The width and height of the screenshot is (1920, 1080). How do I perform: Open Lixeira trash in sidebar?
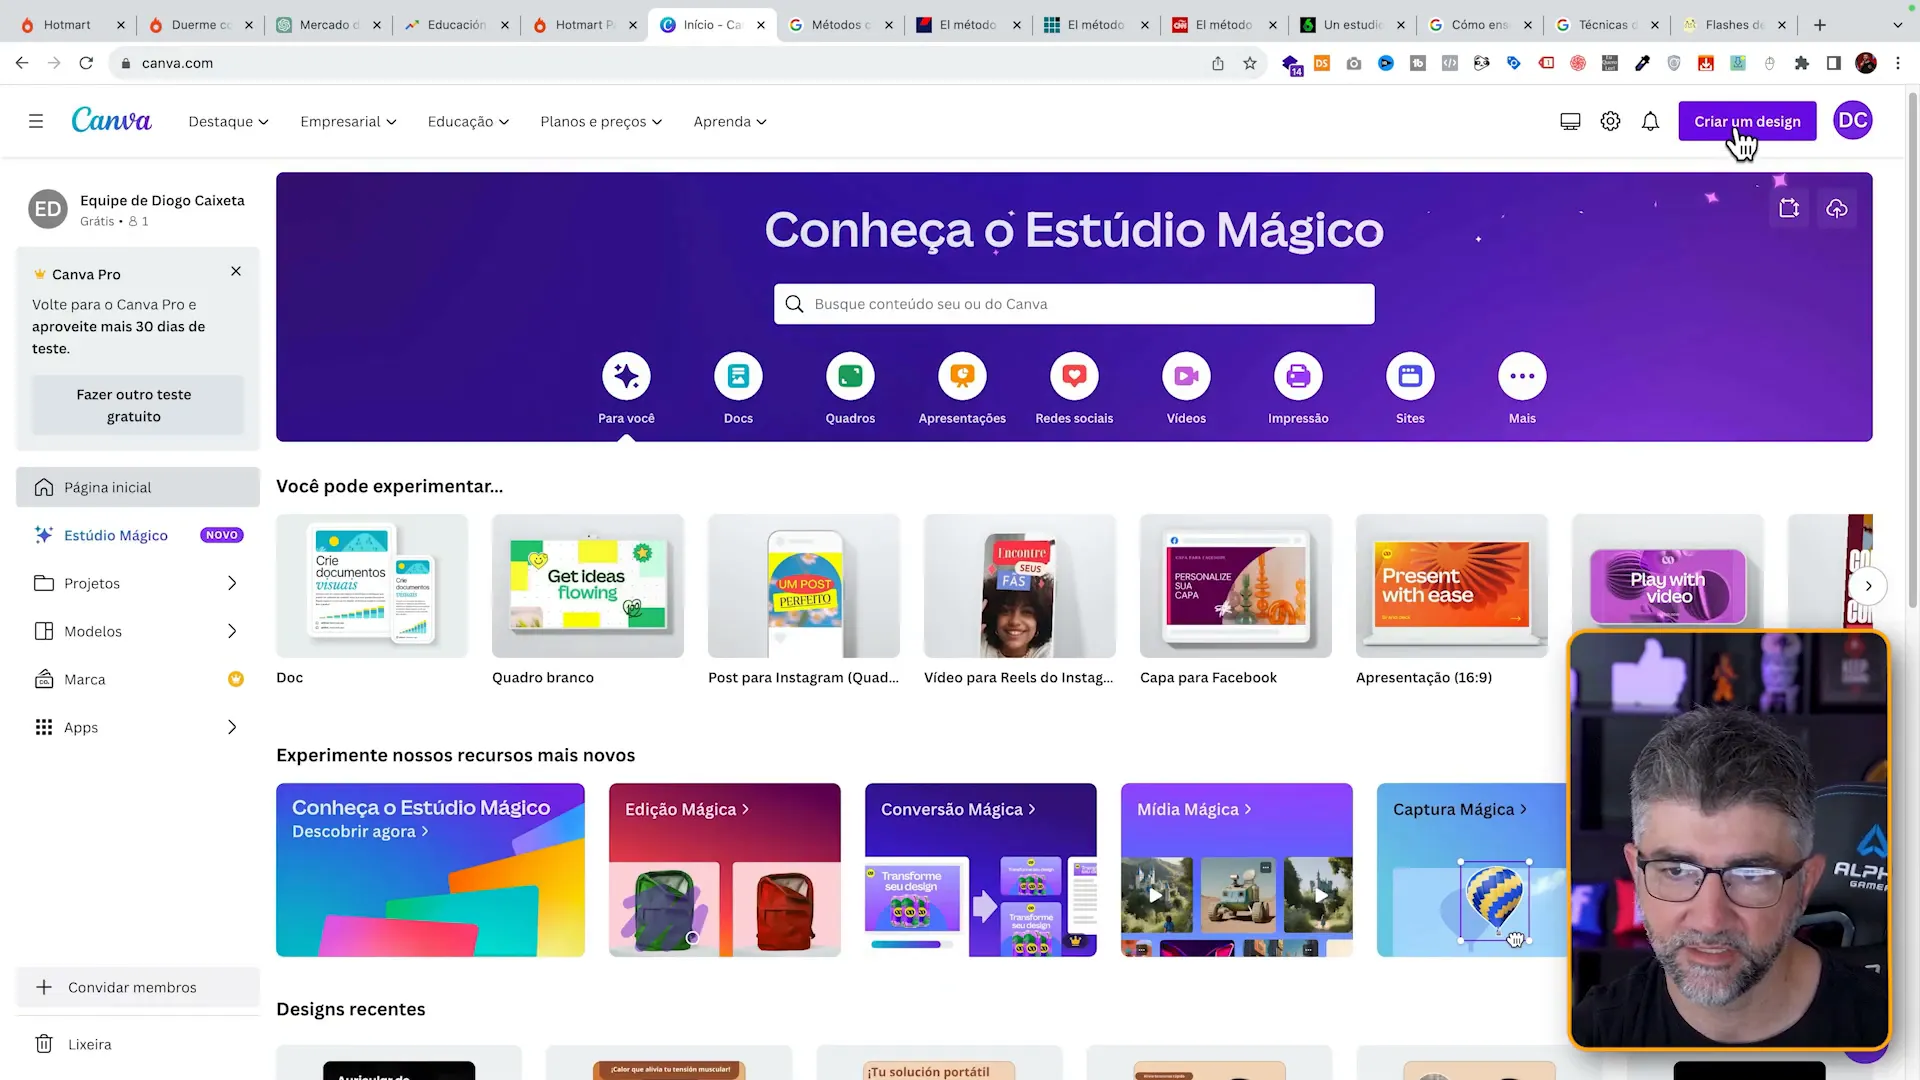(138, 1044)
